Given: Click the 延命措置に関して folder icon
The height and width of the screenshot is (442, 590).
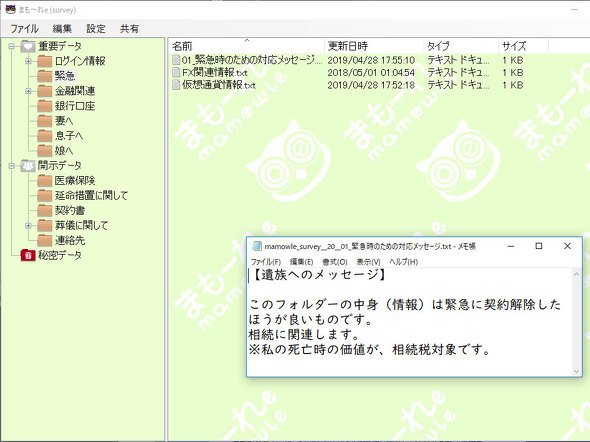Looking at the screenshot, I should pos(44,196).
